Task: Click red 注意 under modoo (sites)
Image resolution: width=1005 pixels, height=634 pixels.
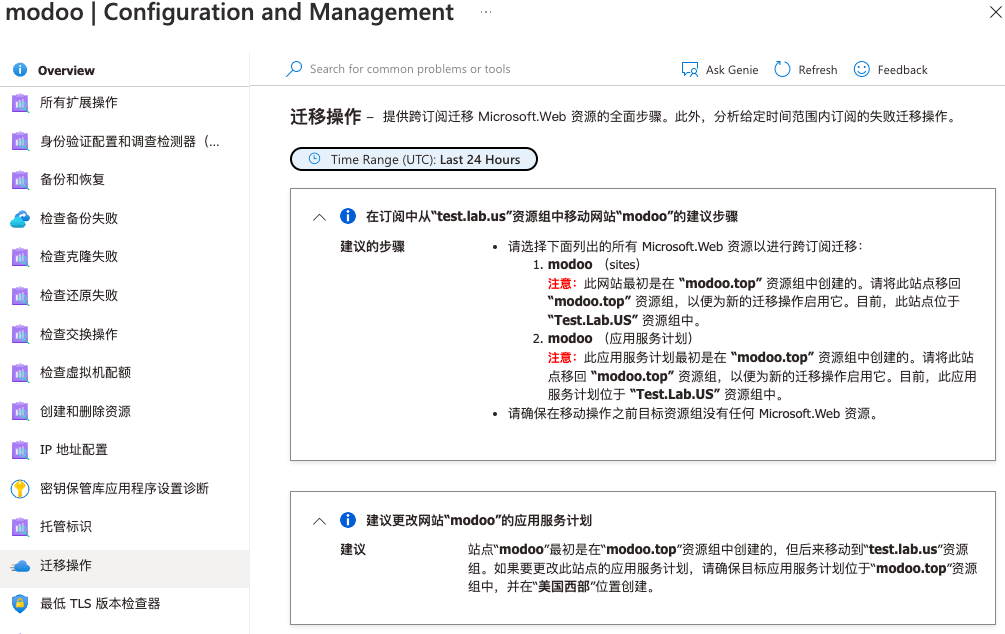Action: (562, 283)
